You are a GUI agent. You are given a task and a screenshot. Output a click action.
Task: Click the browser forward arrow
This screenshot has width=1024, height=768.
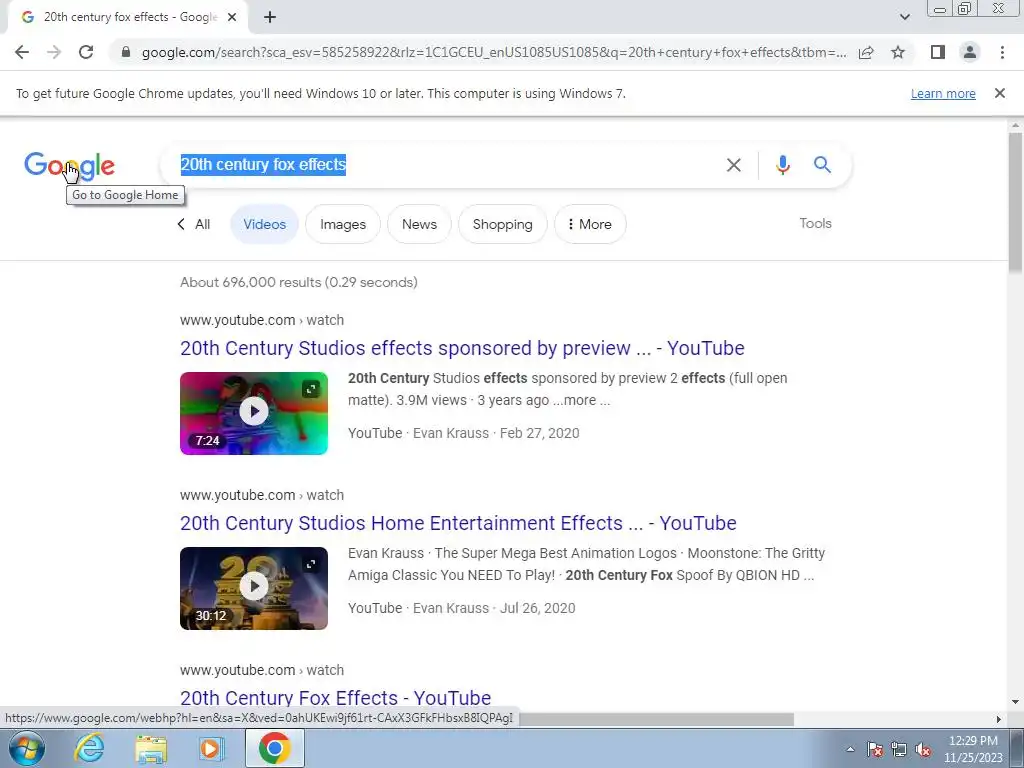click(x=54, y=52)
